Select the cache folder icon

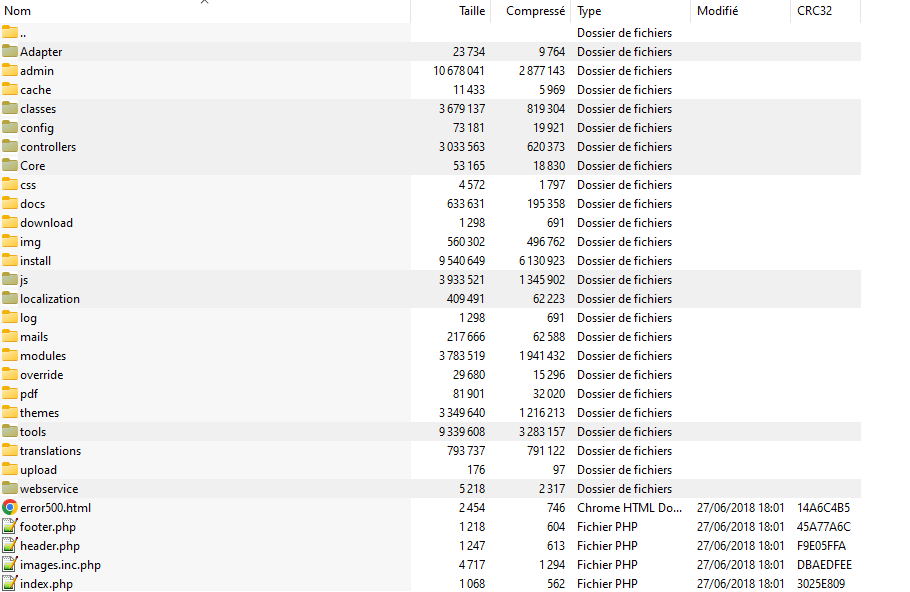point(10,89)
